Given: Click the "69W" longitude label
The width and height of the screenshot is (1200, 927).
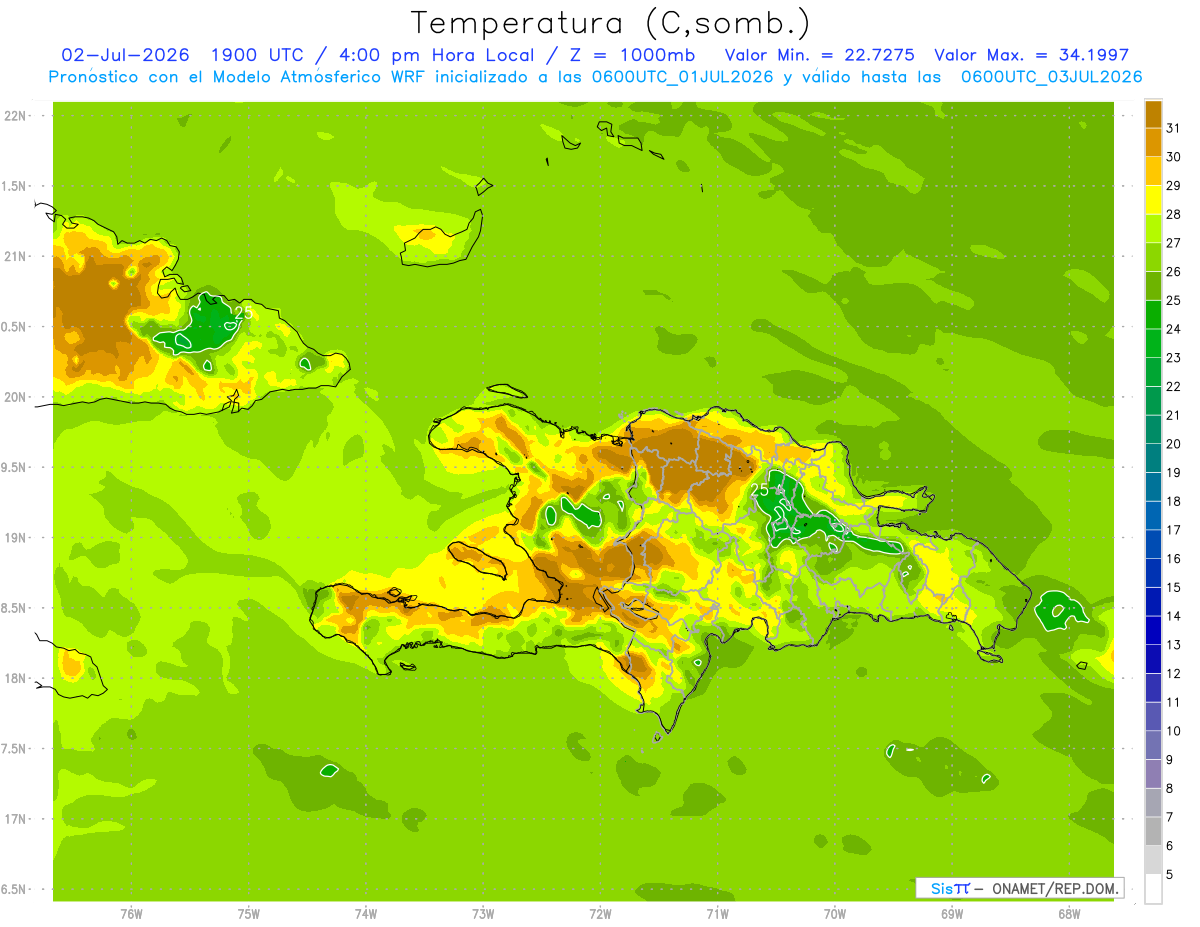Looking at the screenshot, I should [x=952, y=914].
